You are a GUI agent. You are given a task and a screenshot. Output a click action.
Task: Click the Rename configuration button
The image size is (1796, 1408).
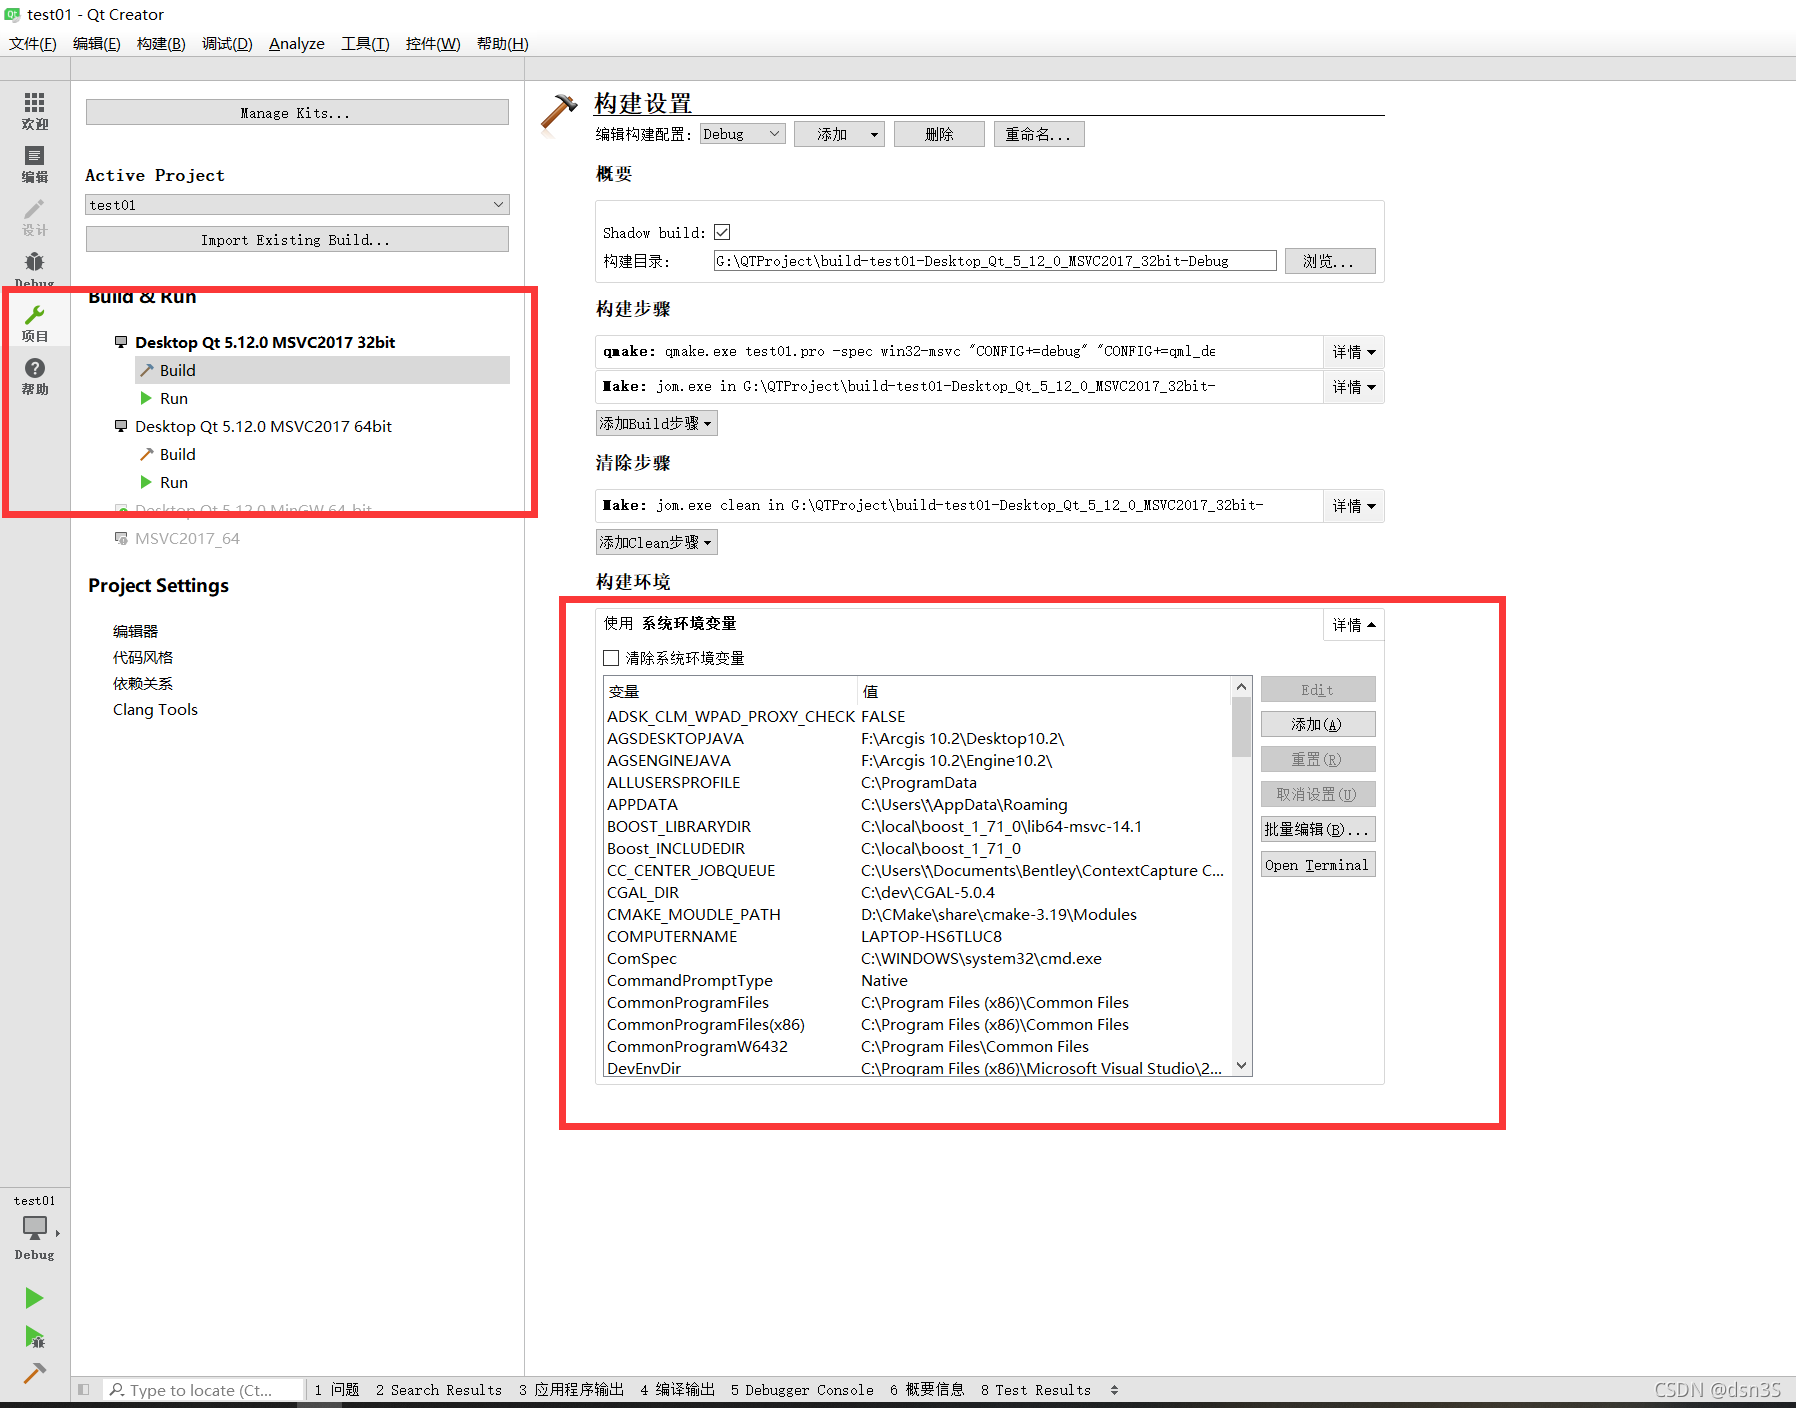(x=1039, y=134)
